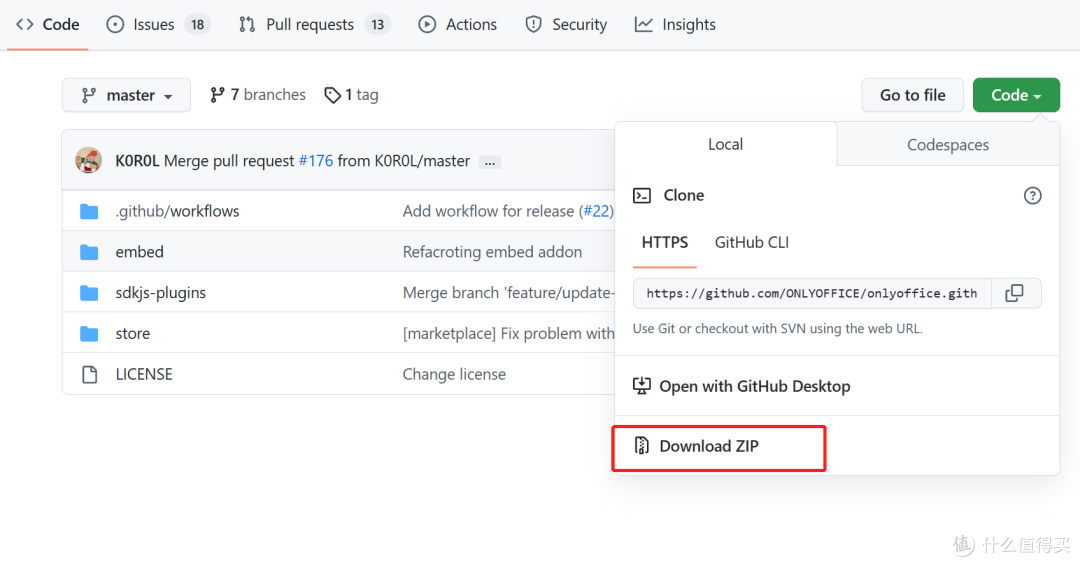View the Insights tab
The width and height of the screenshot is (1080, 567).
(675, 24)
